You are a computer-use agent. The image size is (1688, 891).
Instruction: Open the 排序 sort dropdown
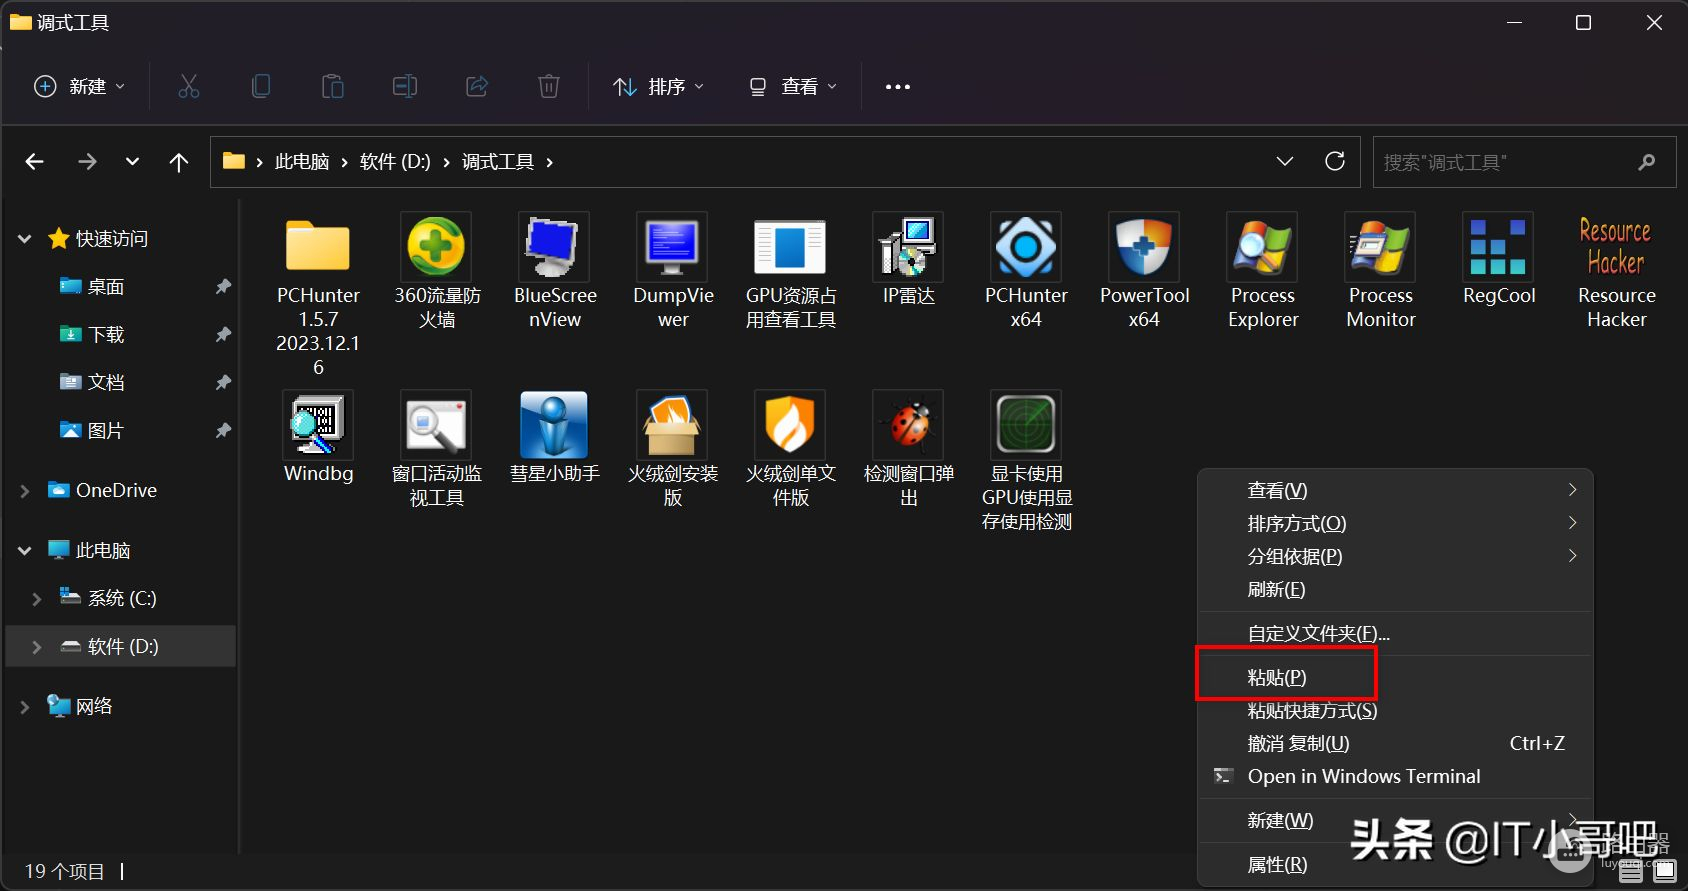[659, 87]
